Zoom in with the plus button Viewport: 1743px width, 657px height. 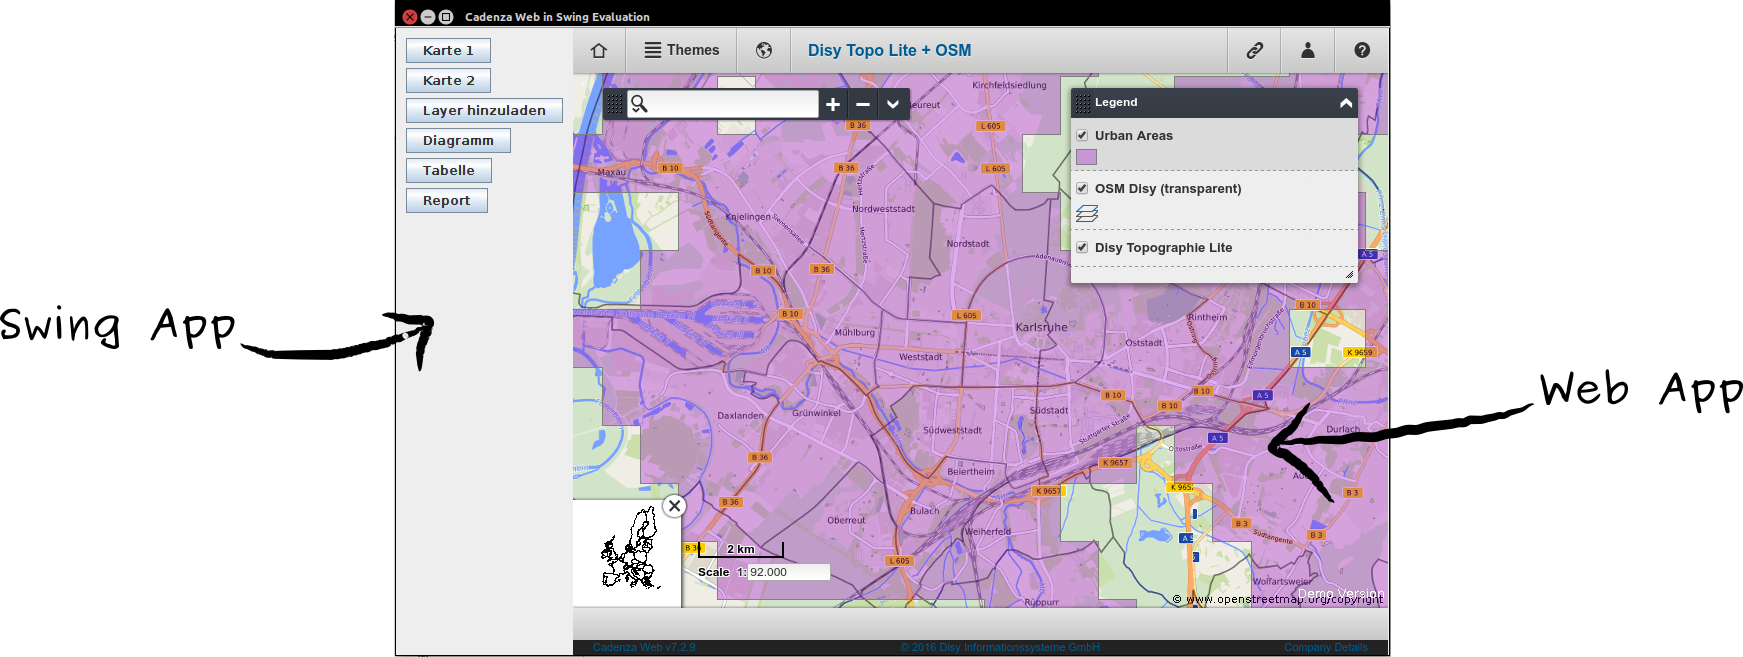pos(833,104)
